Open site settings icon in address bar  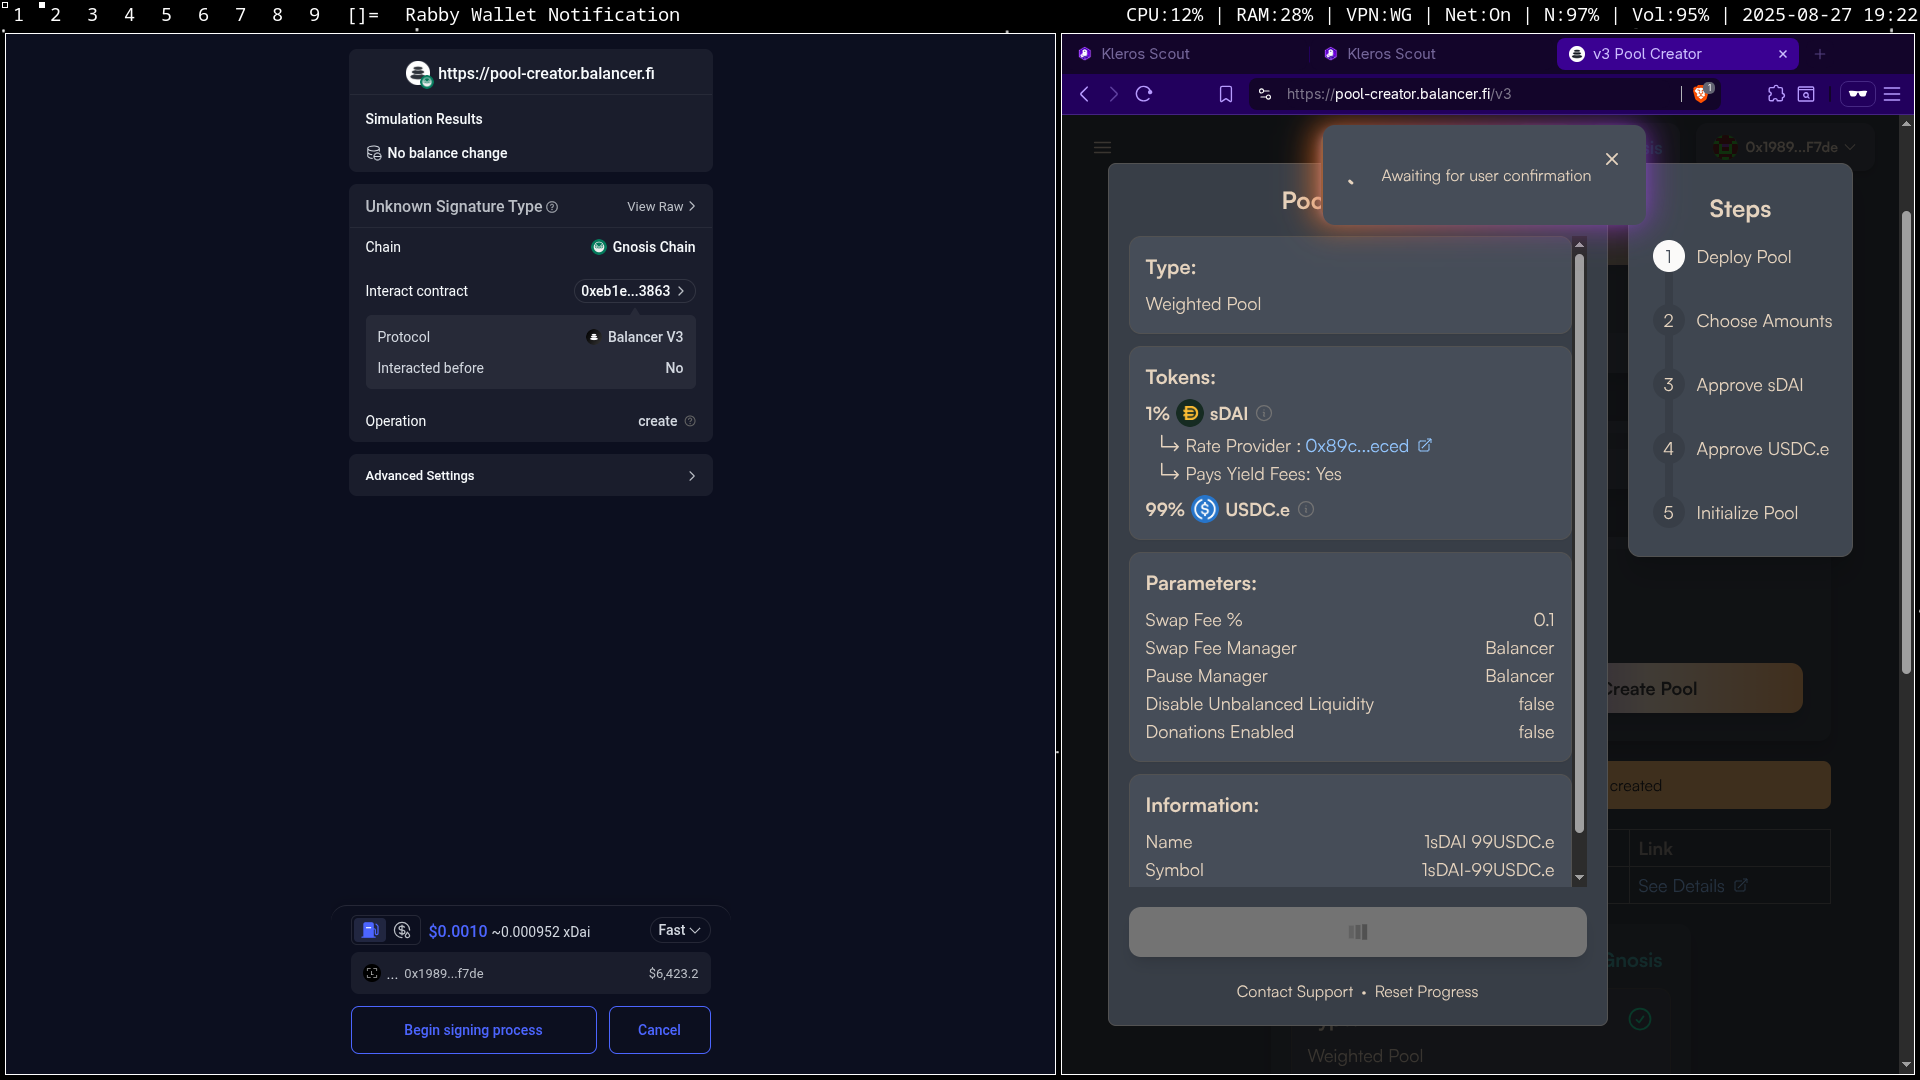tap(1265, 94)
